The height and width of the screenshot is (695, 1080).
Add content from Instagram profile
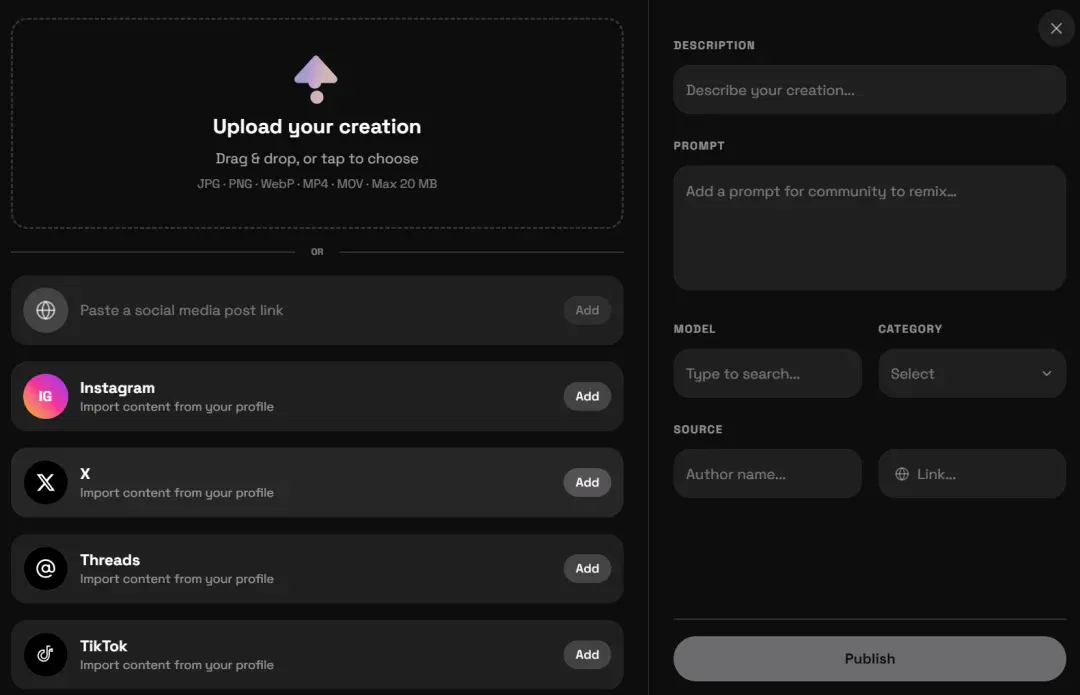587,396
